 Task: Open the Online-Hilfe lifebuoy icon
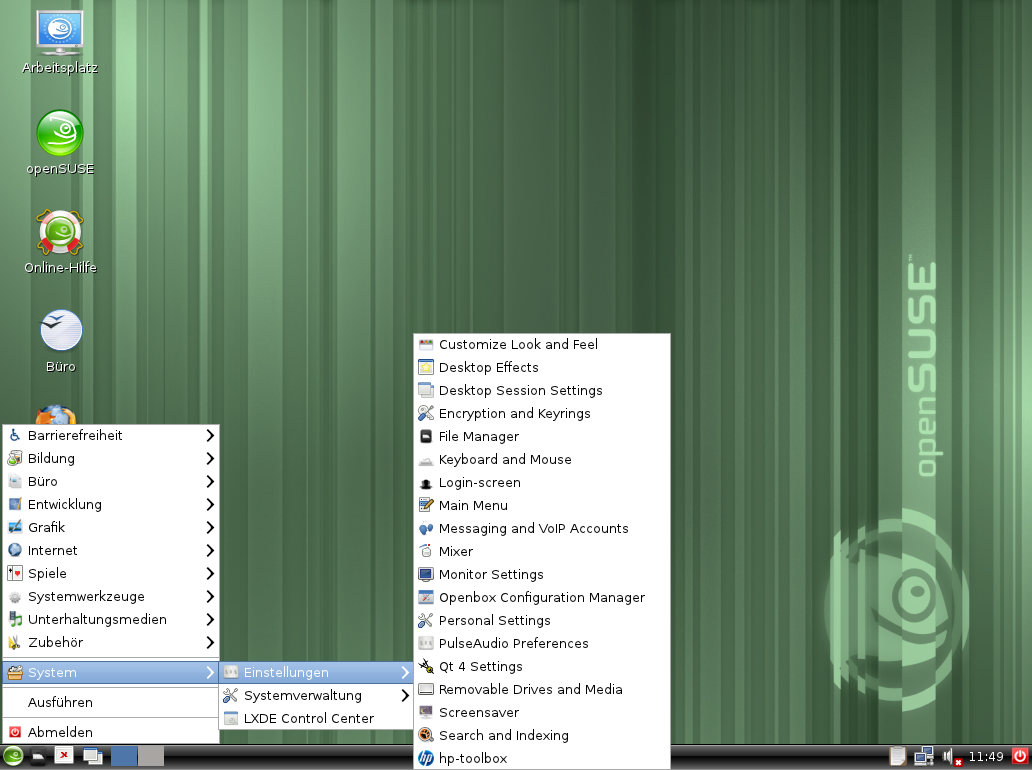[x=60, y=233]
